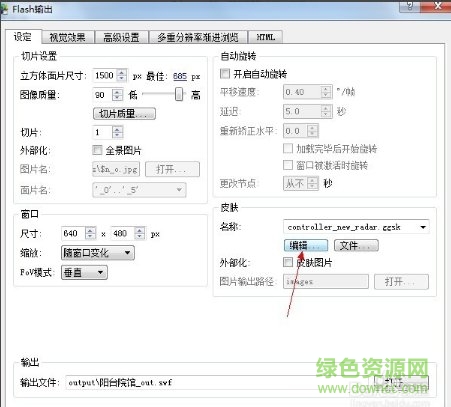451x407 pixels.
Task: Check the 皮肤图片 checkbox
Action: [288, 262]
